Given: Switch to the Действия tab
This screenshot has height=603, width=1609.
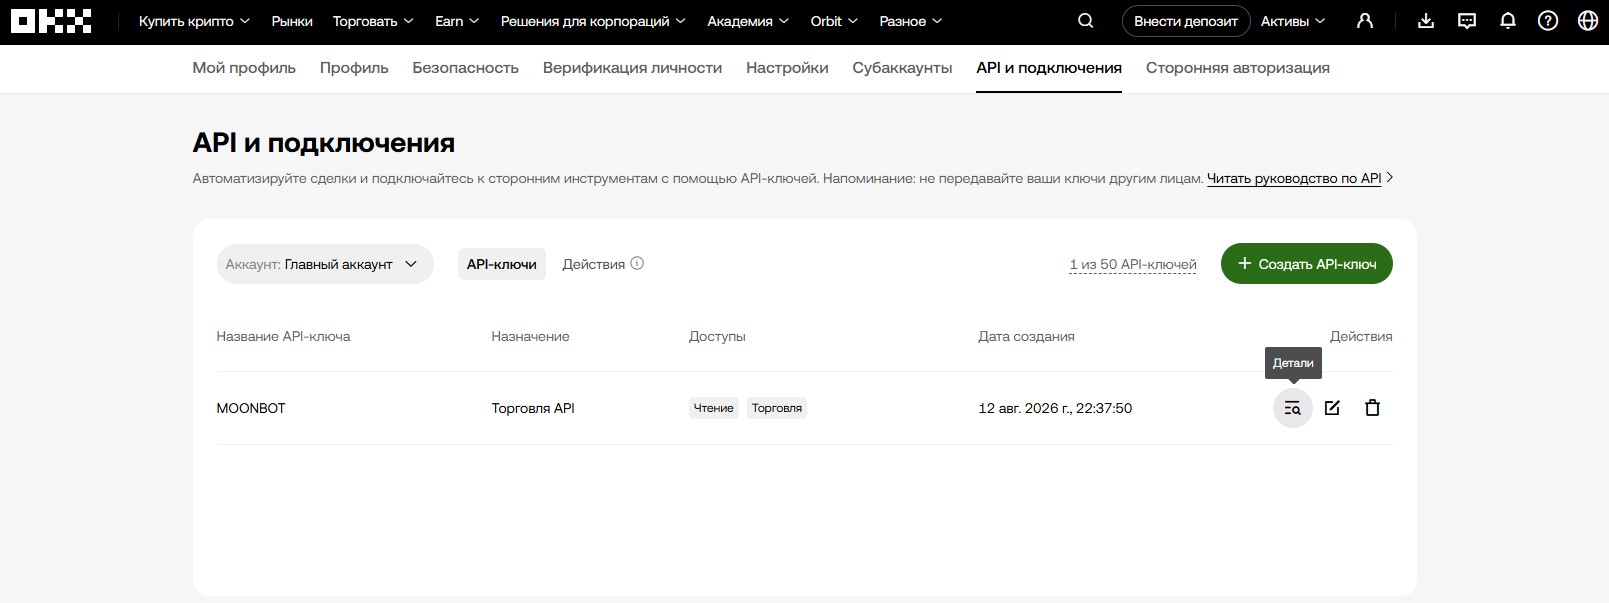Looking at the screenshot, I should point(594,264).
